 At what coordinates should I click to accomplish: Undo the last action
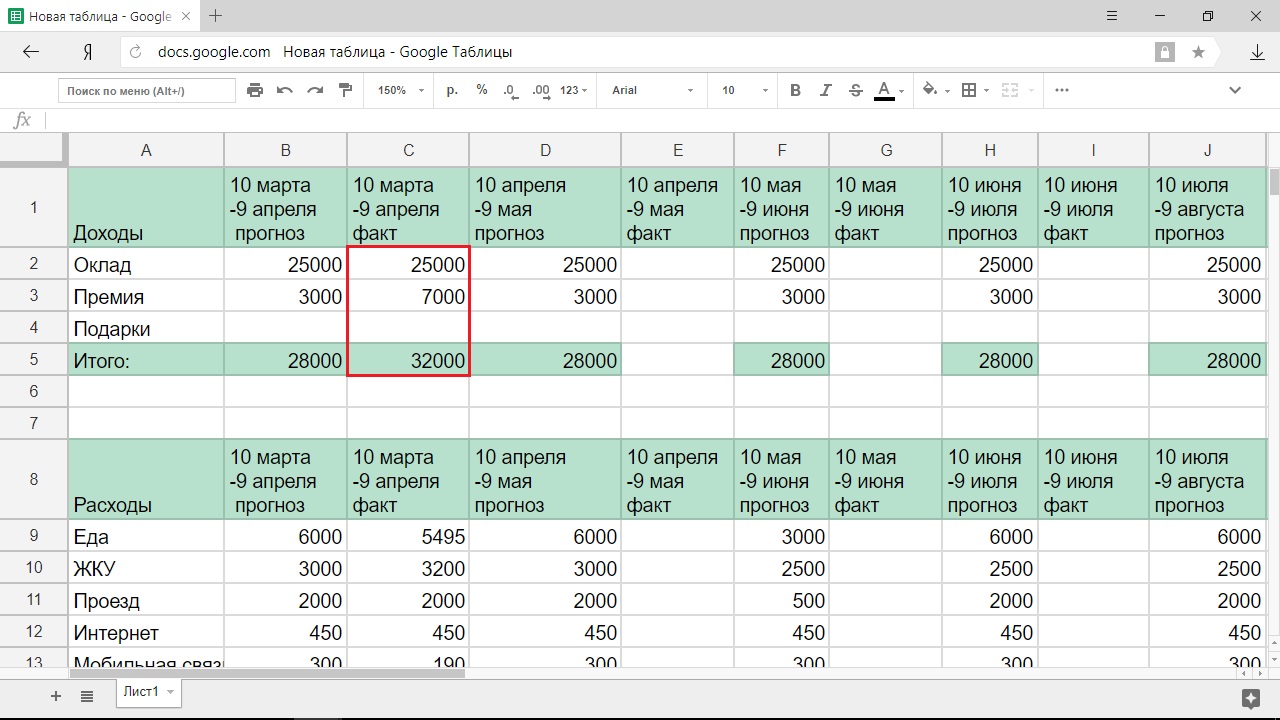pos(285,90)
